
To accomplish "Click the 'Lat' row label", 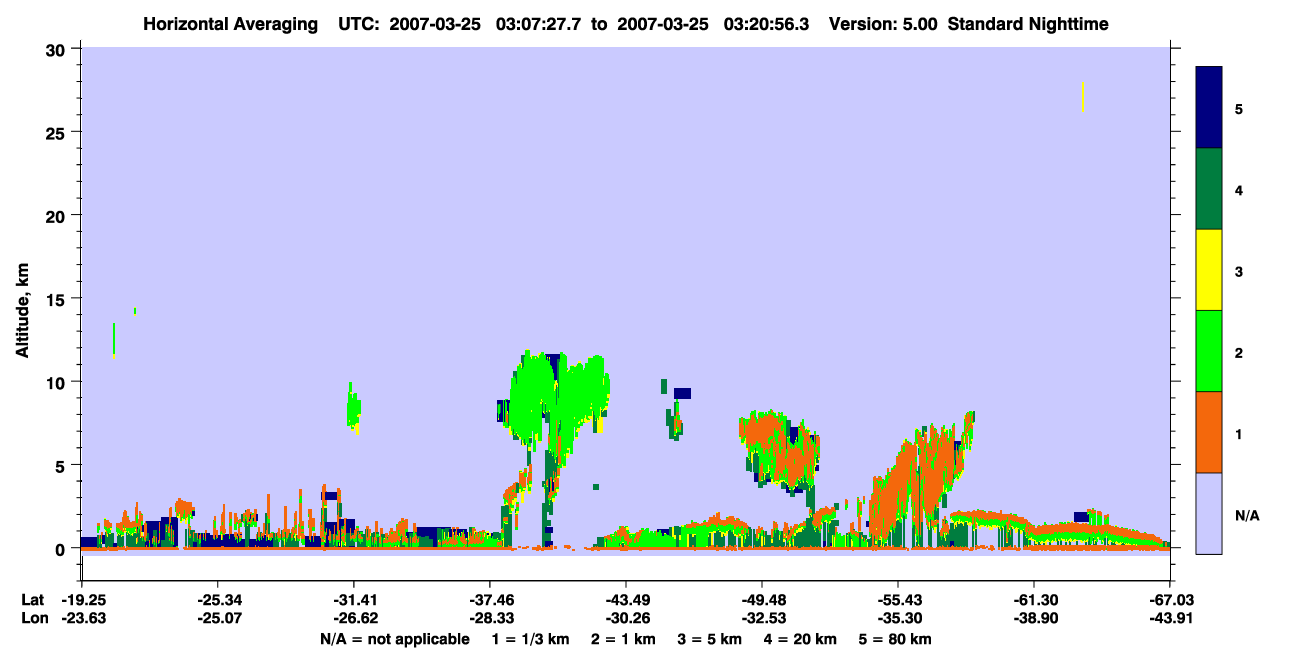I will pos(33,600).
